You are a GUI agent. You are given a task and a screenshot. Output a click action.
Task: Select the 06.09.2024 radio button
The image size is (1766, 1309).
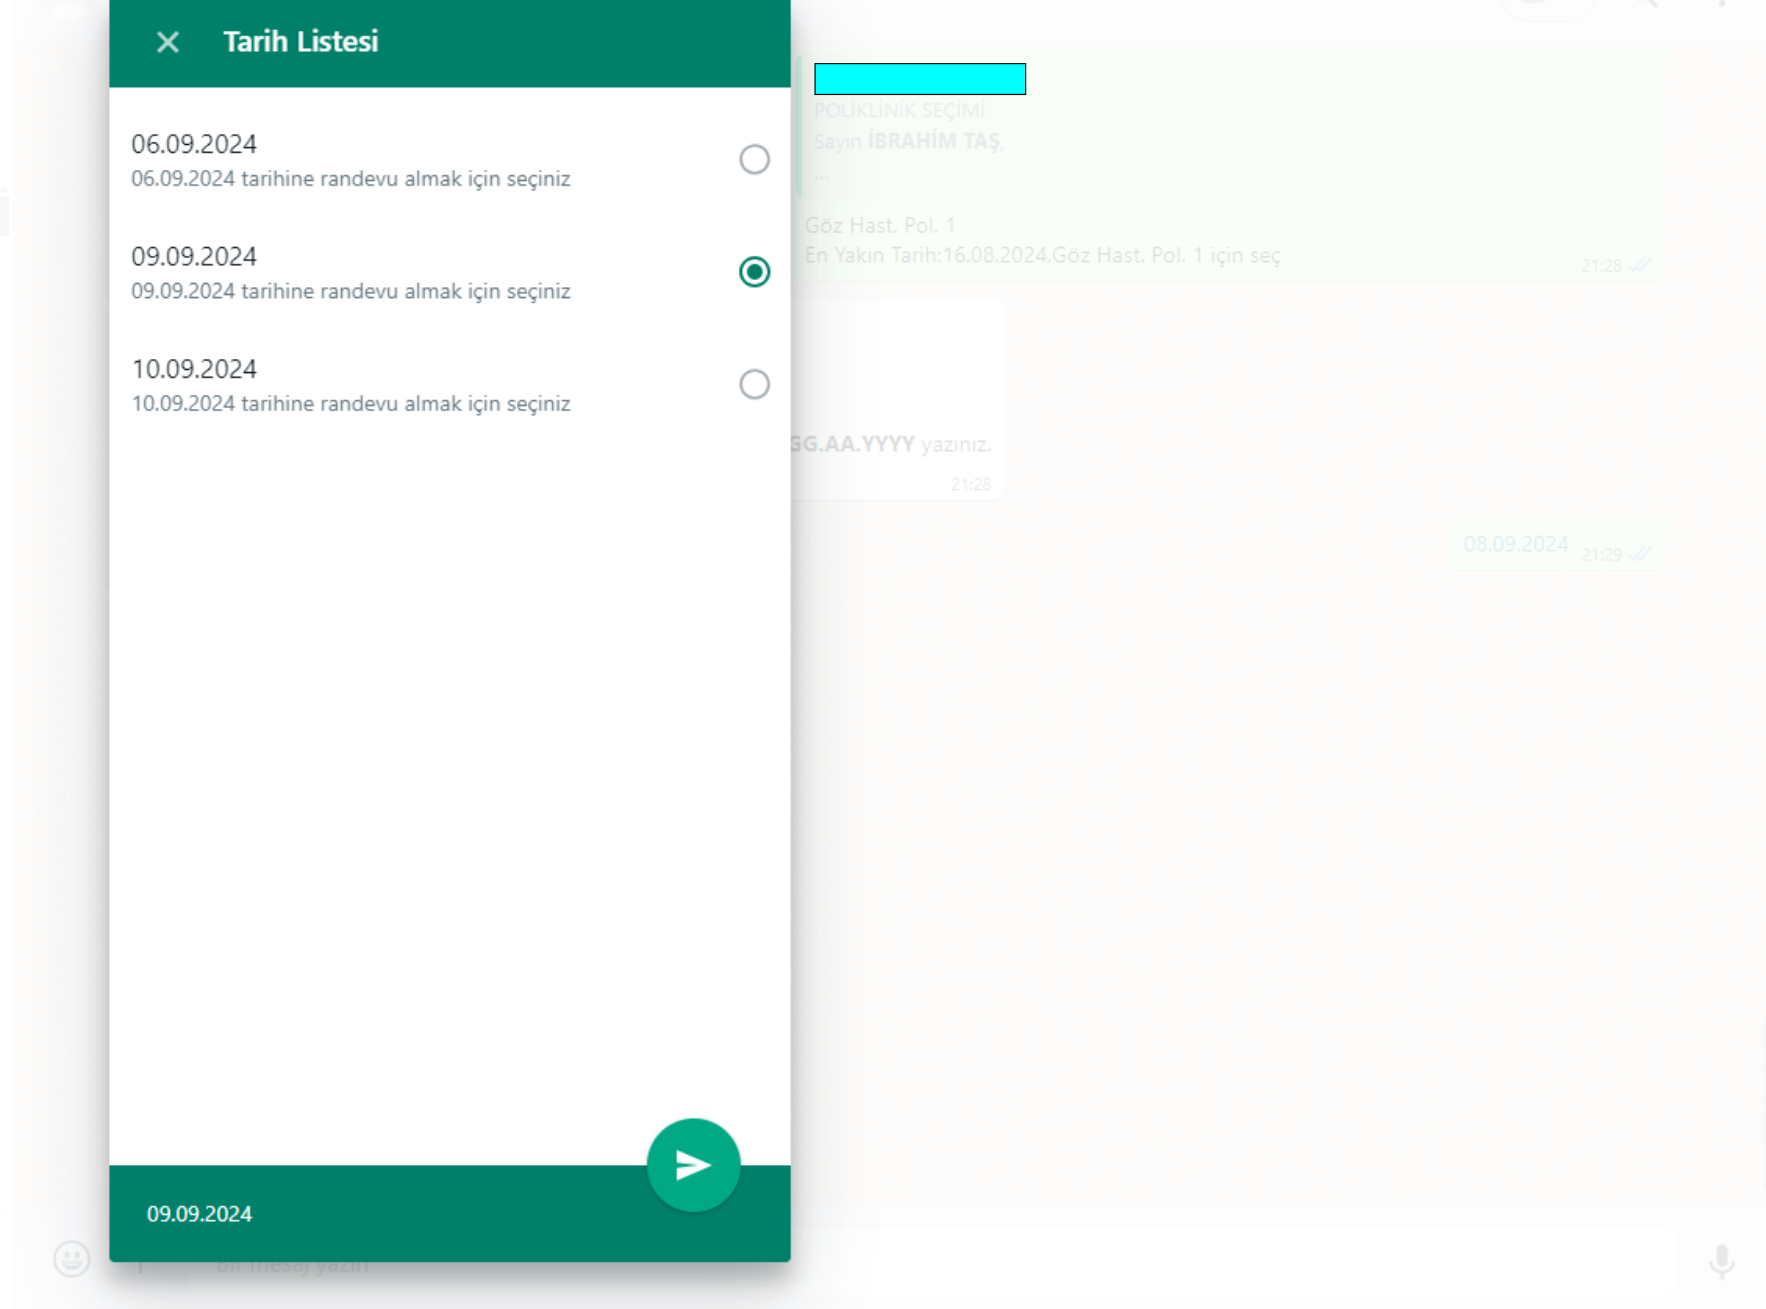(754, 160)
